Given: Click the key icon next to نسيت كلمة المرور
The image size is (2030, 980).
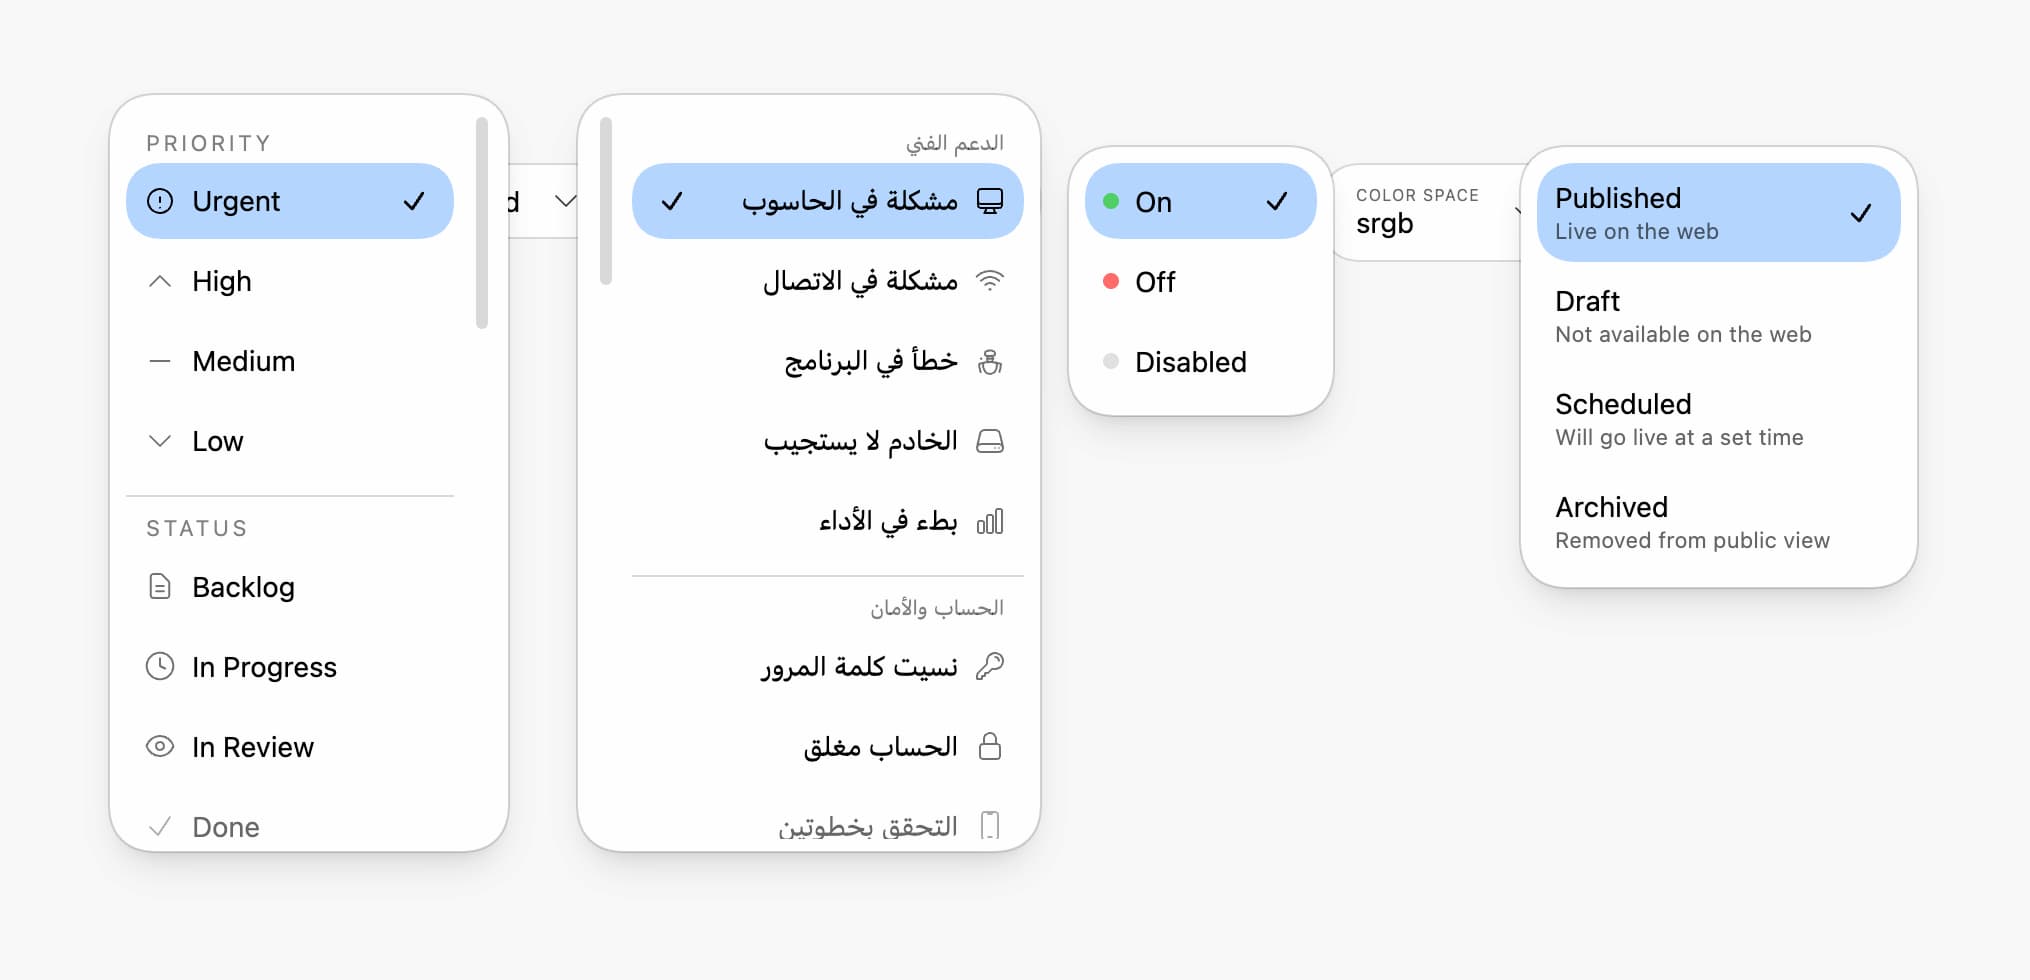Looking at the screenshot, I should pyautogui.click(x=991, y=665).
